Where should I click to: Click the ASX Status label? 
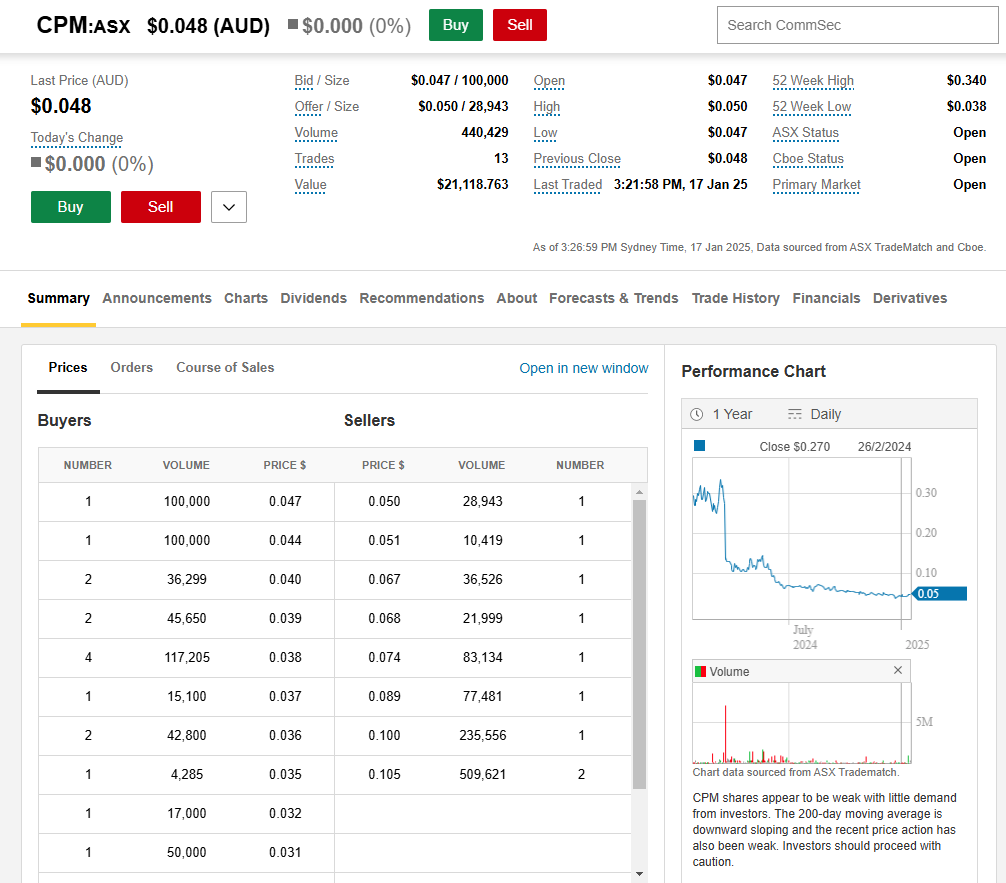click(806, 133)
